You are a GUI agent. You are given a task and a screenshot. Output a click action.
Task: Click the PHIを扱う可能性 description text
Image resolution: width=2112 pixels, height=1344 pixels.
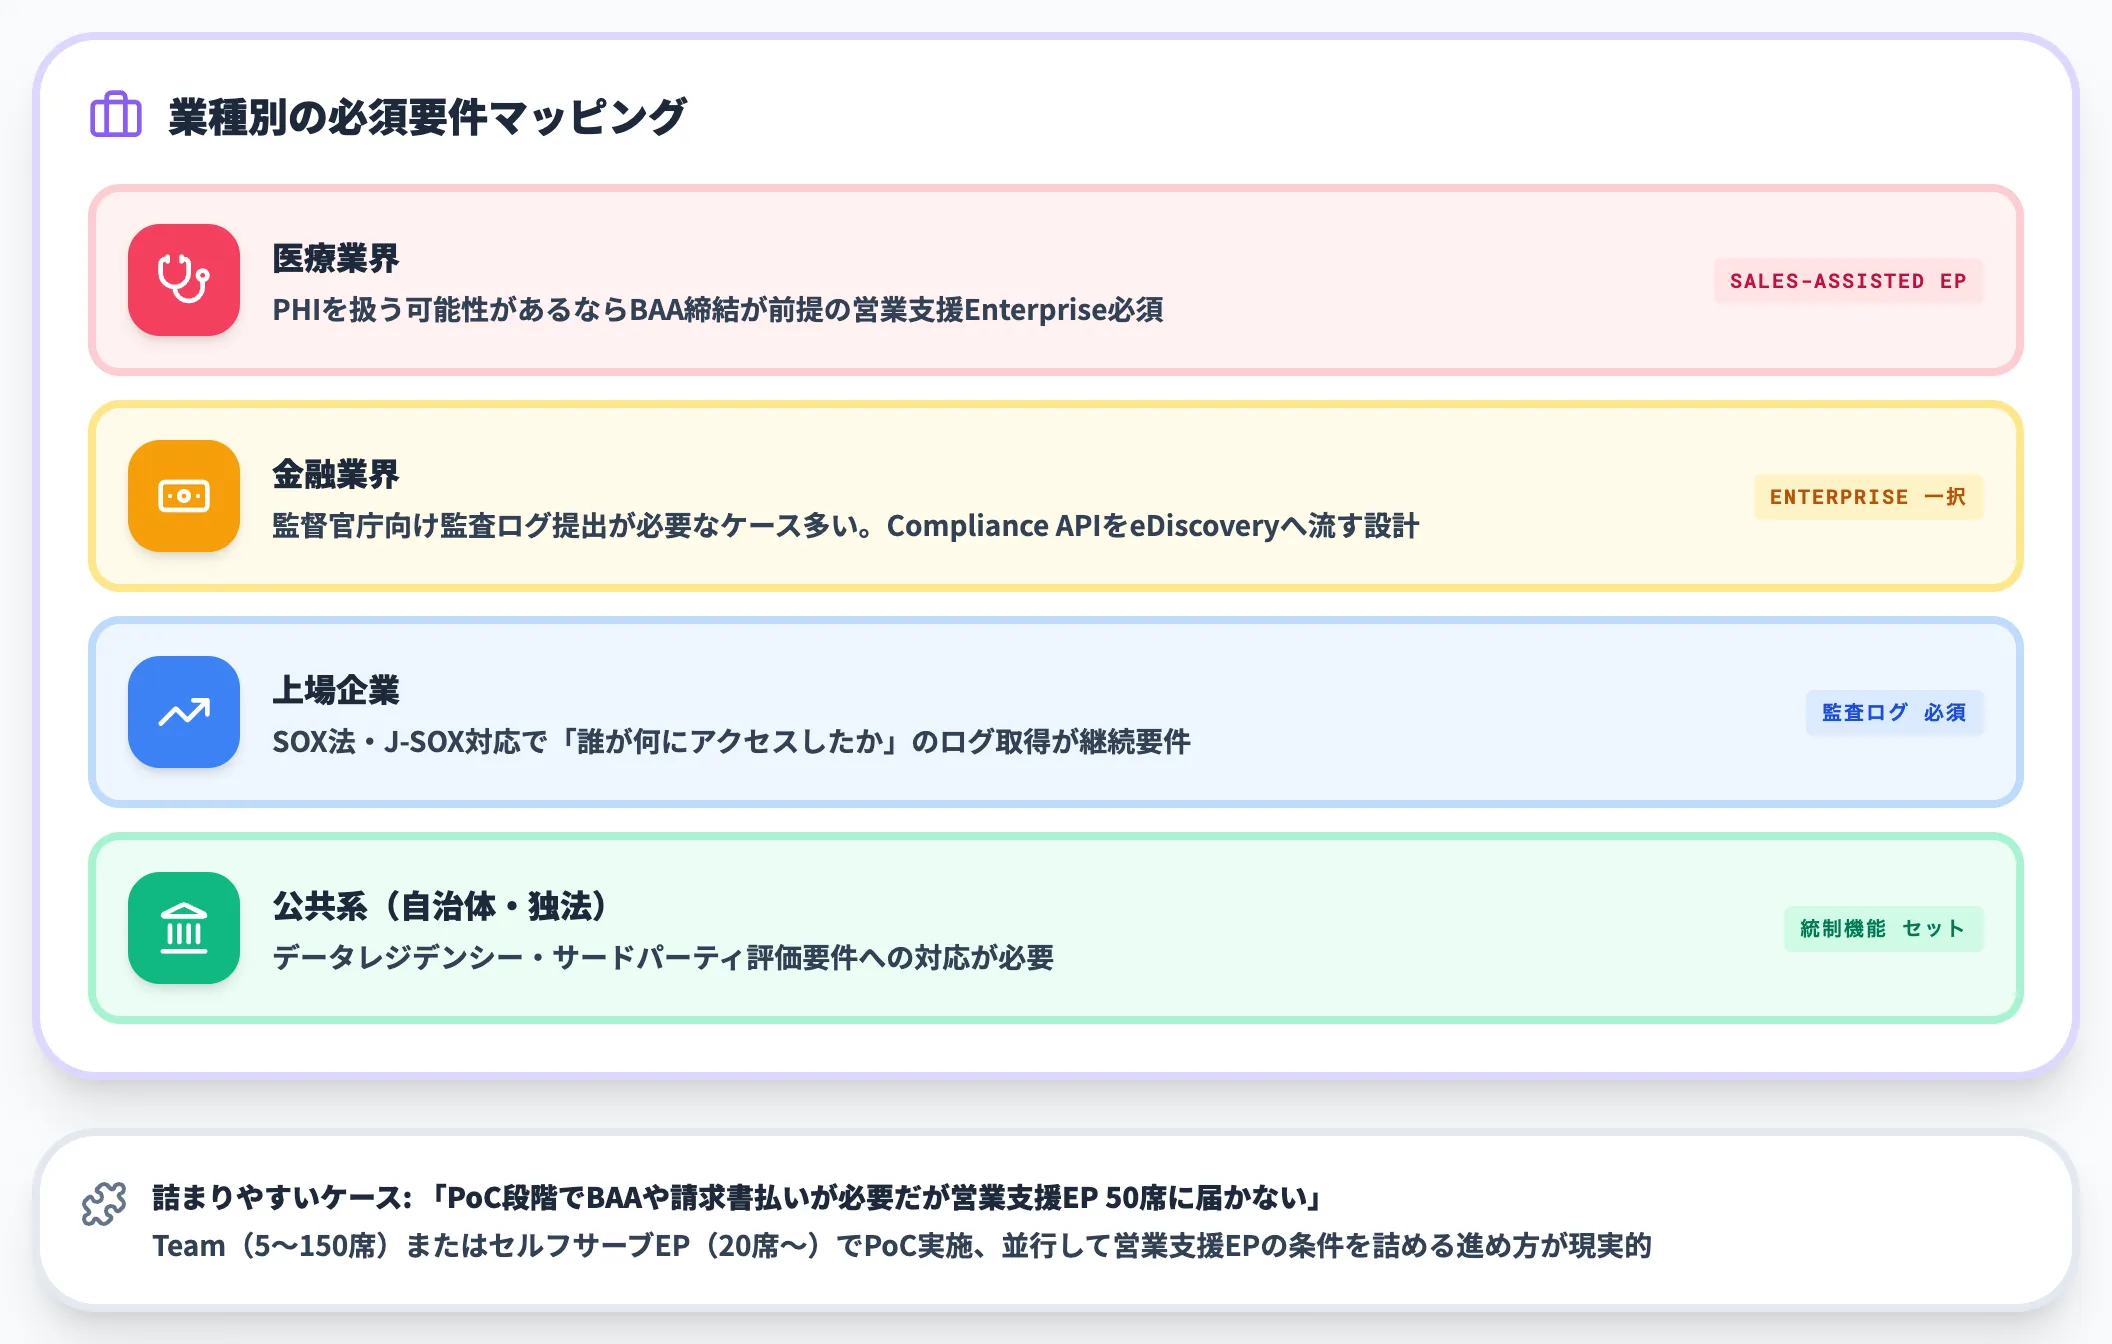pyautogui.click(x=718, y=310)
